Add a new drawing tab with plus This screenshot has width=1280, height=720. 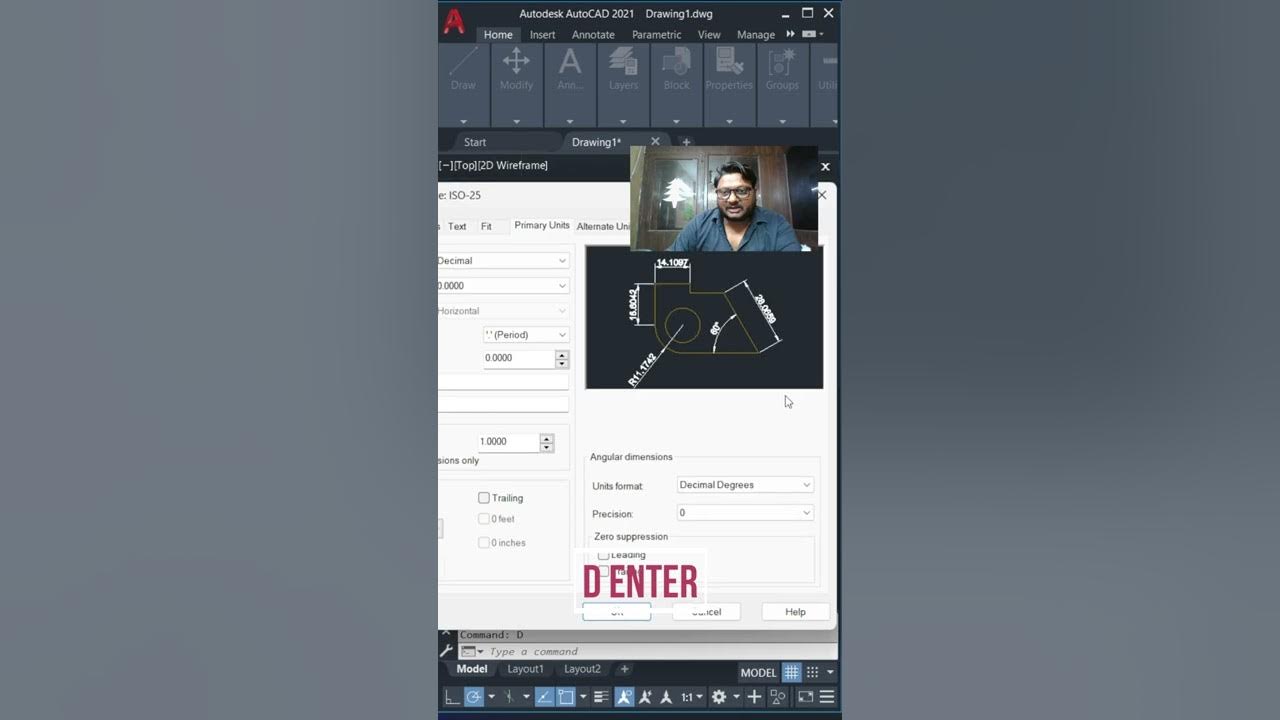click(686, 142)
